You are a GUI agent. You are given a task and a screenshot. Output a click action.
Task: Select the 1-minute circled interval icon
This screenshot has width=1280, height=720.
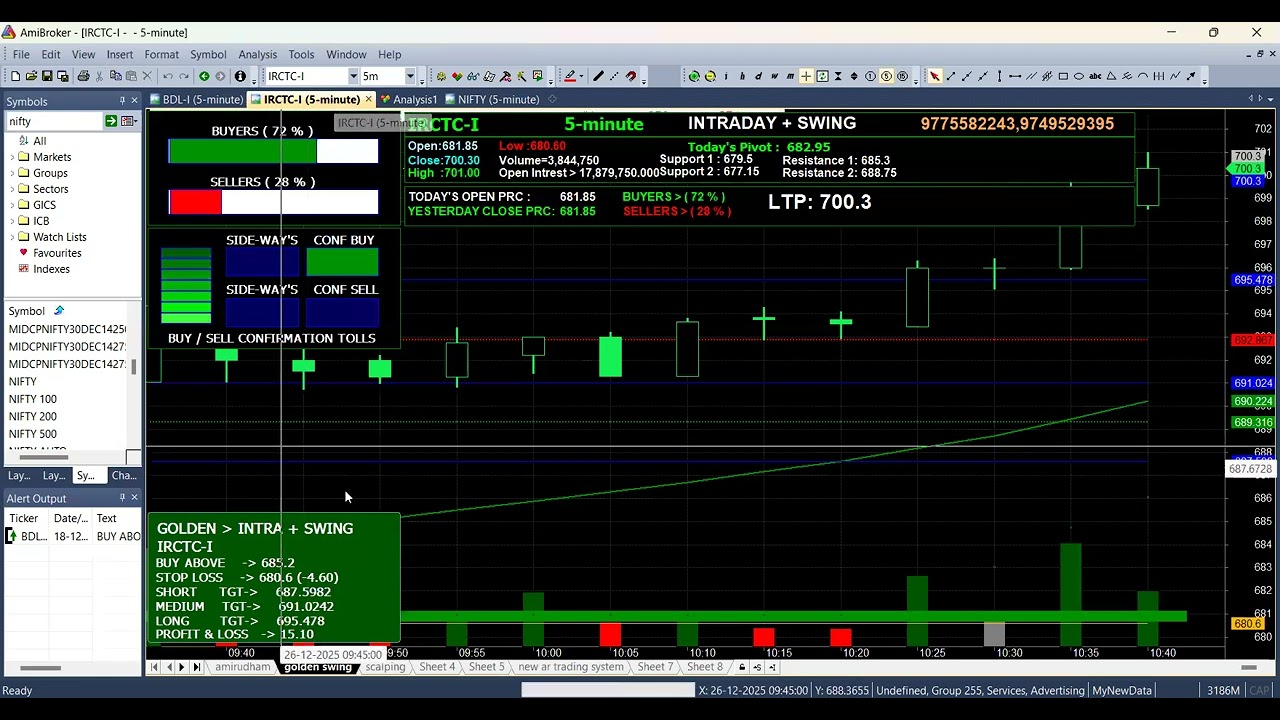coord(870,76)
